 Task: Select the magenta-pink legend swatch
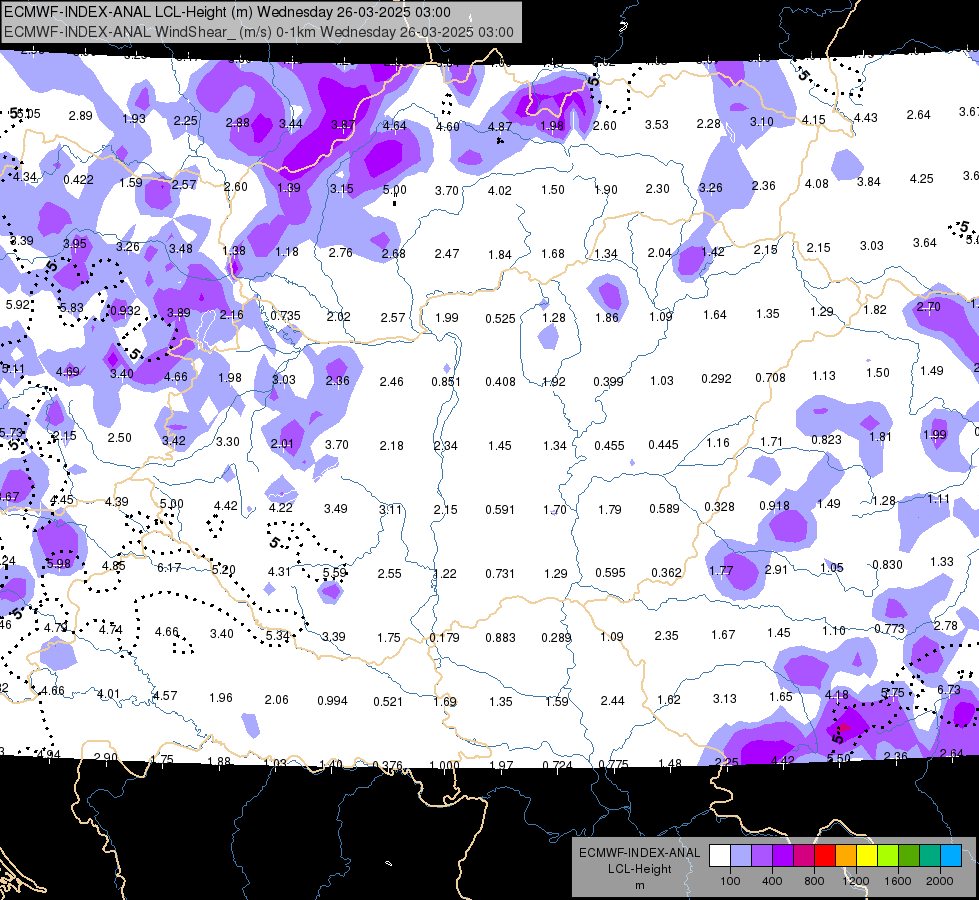coord(804,856)
